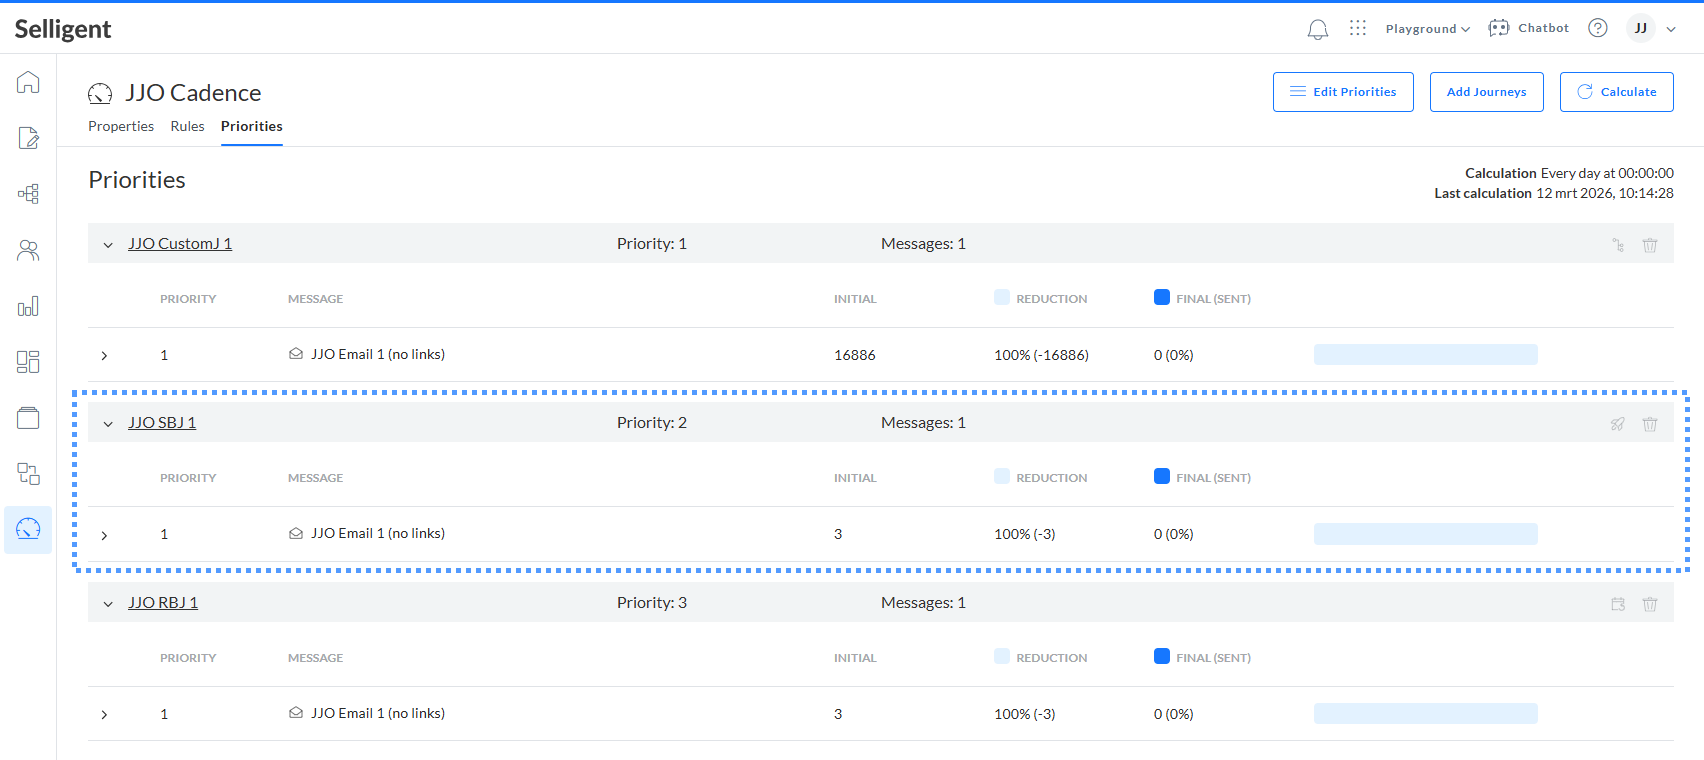Open the apps grid menu icon
The width and height of the screenshot is (1704, 760).
[x=1357, y=28]
